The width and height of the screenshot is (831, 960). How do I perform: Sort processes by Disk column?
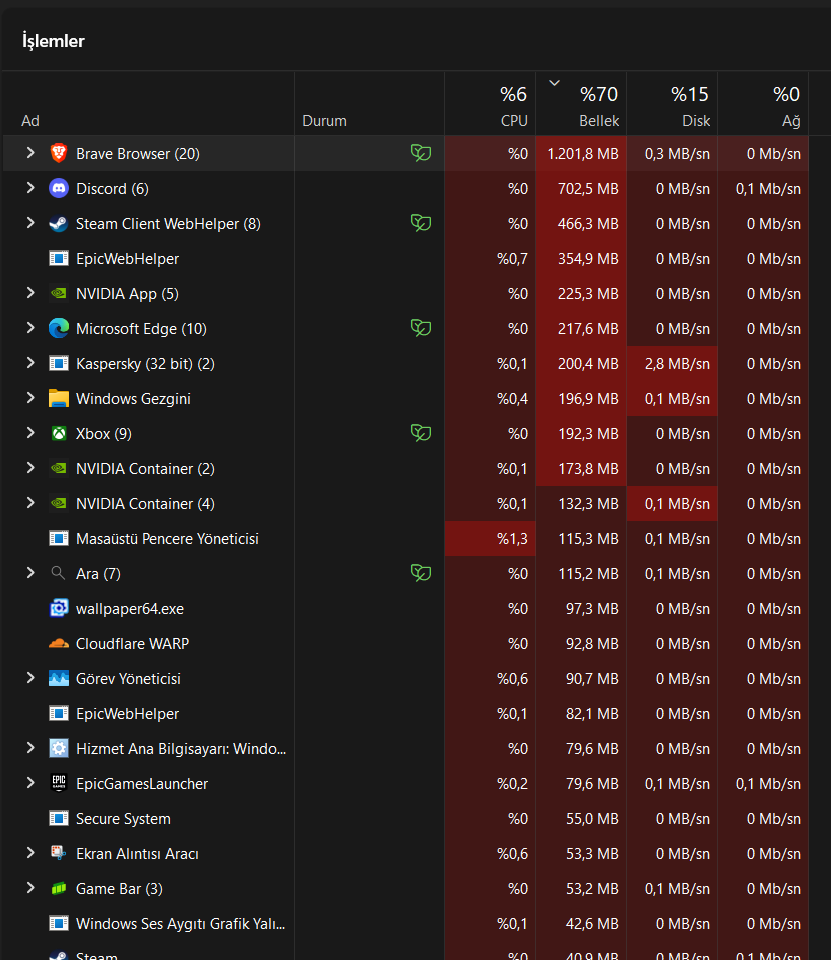coord(672,103)
